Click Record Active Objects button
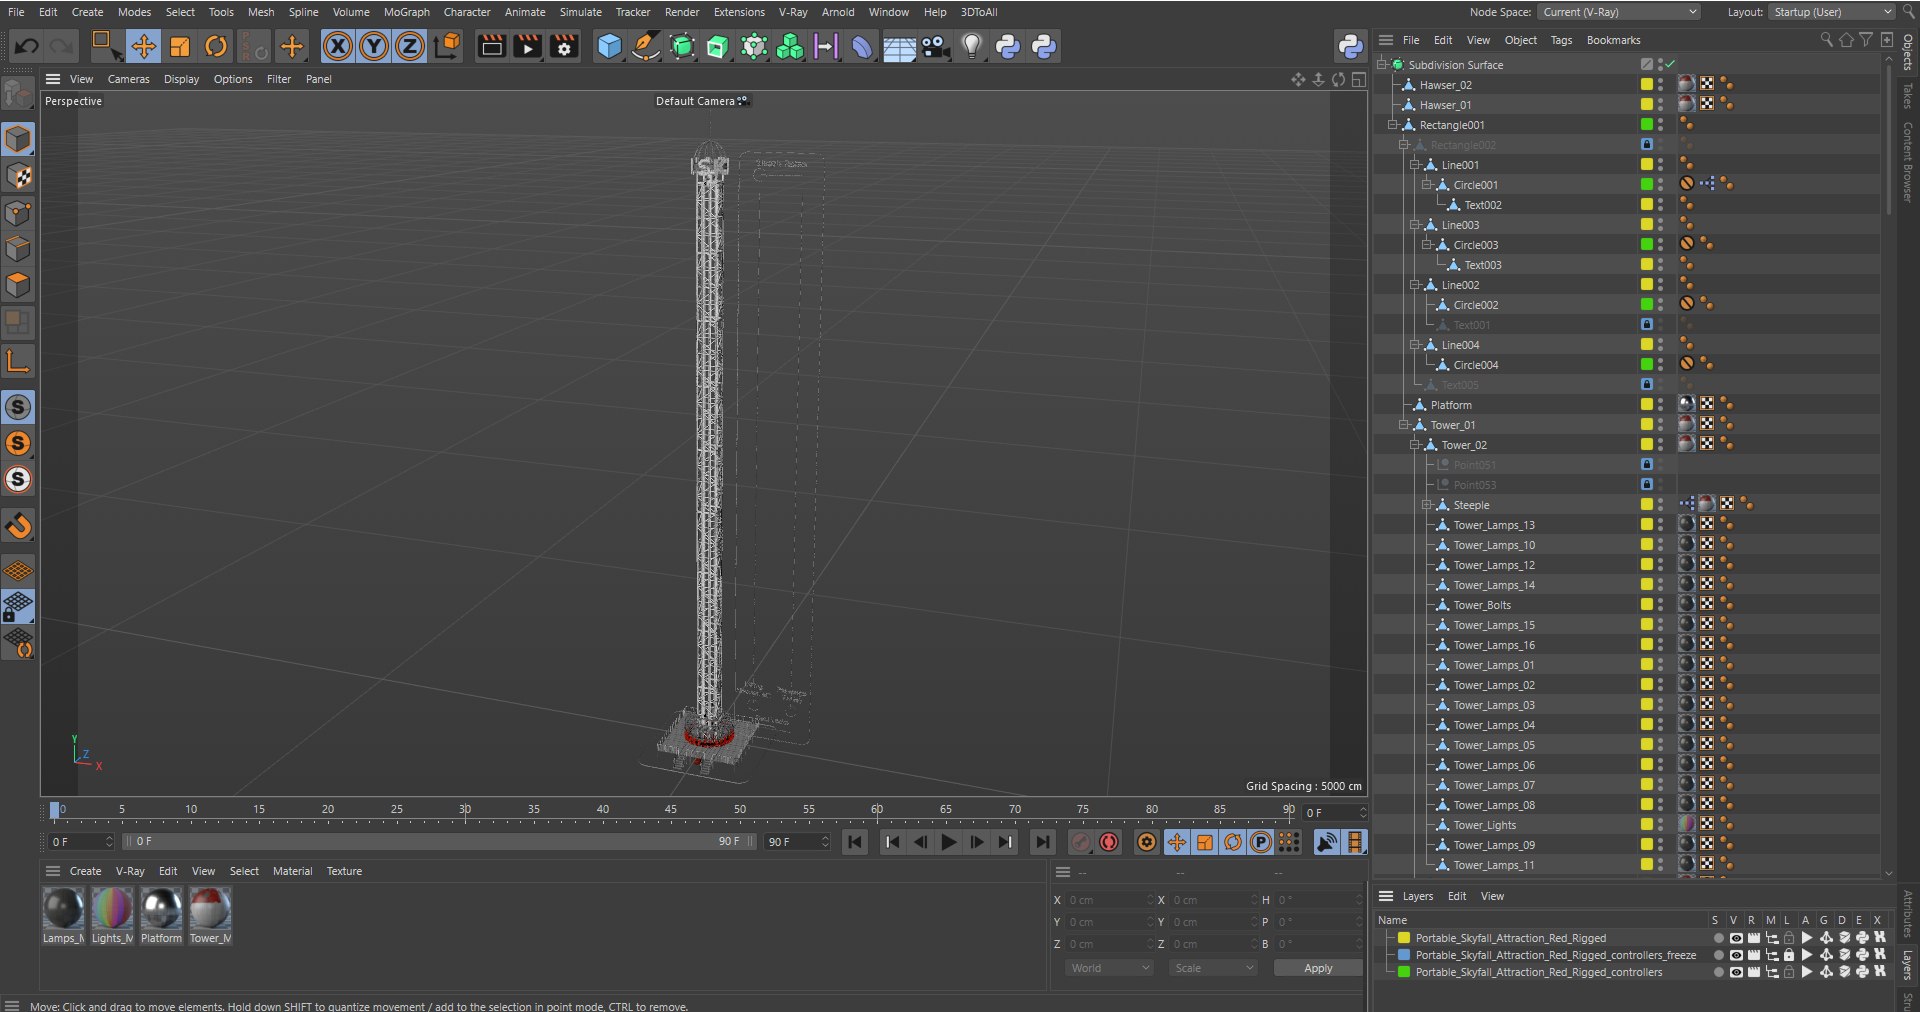This screenshot has height=1012, width=1920. (1081, 842)
